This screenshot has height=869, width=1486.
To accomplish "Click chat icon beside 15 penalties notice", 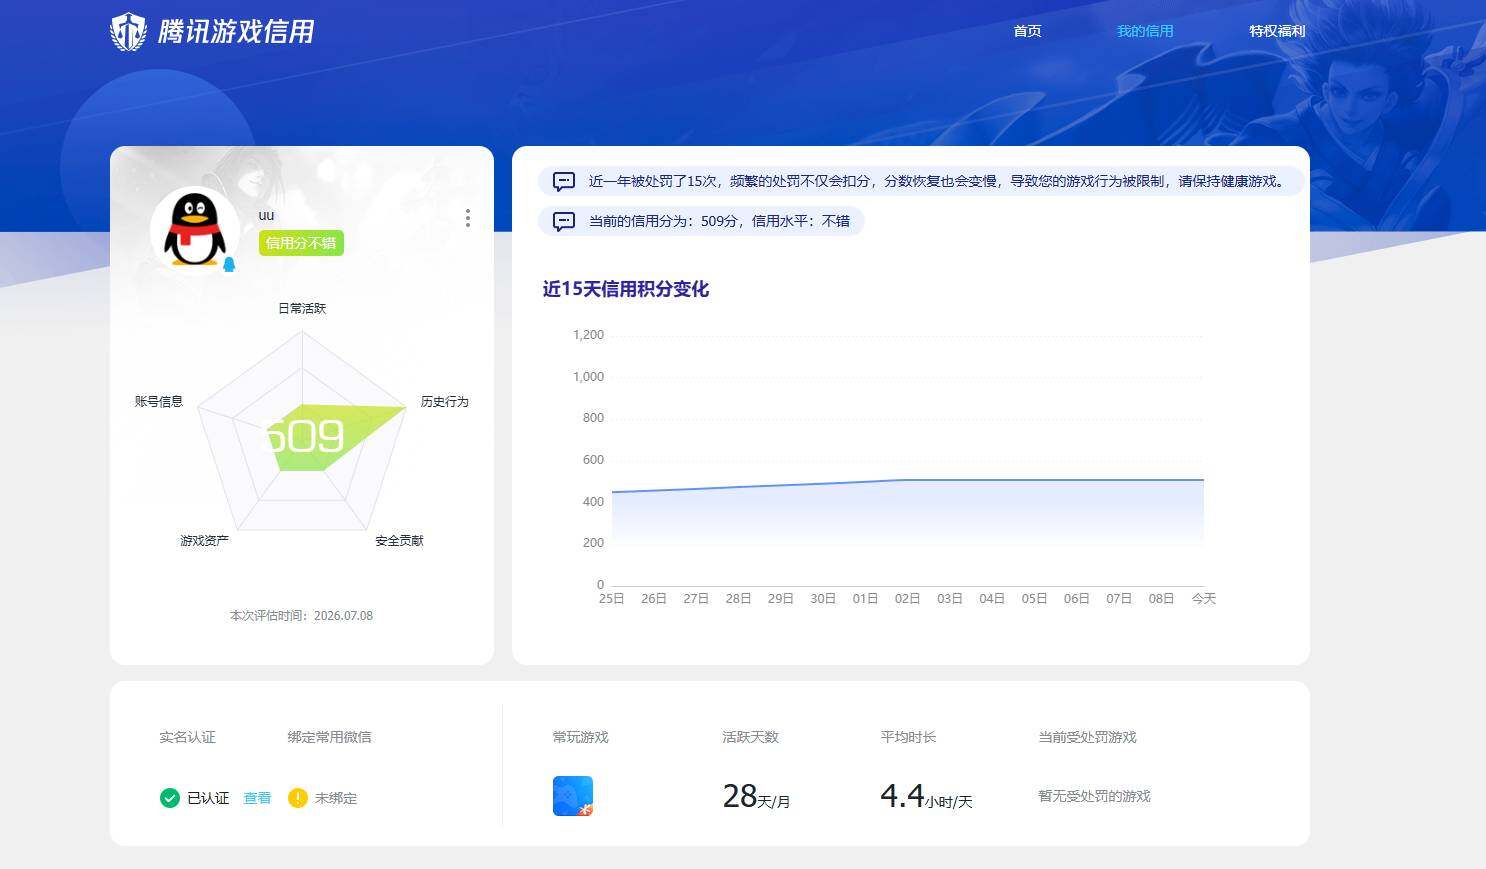I will click(x=564, y=182).
